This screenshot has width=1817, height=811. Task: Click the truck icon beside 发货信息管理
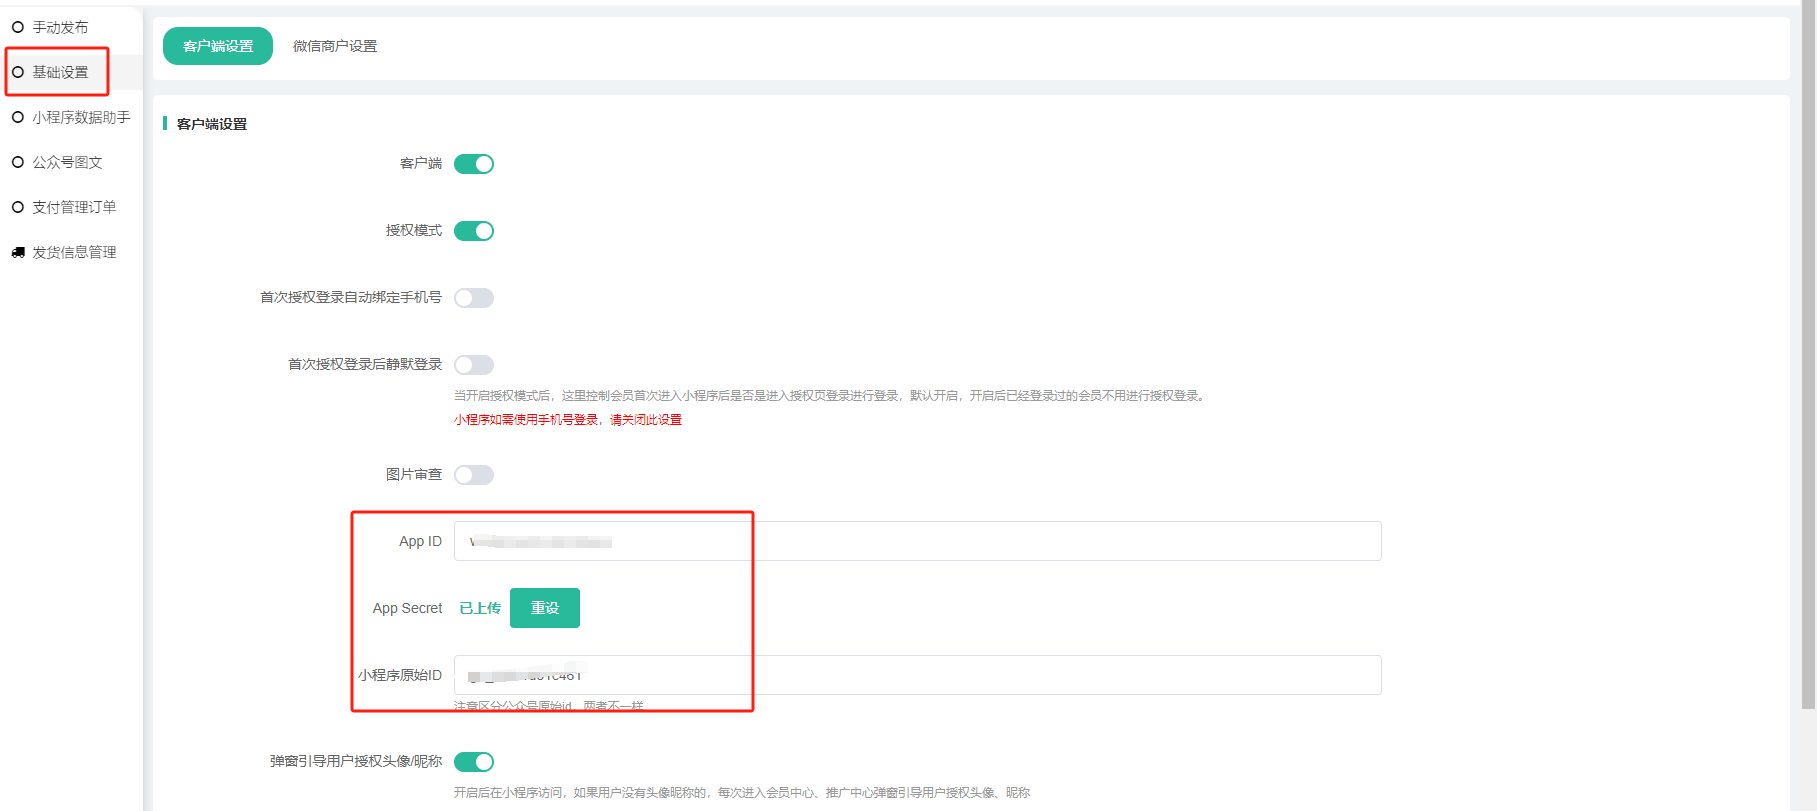pos(18,252)
